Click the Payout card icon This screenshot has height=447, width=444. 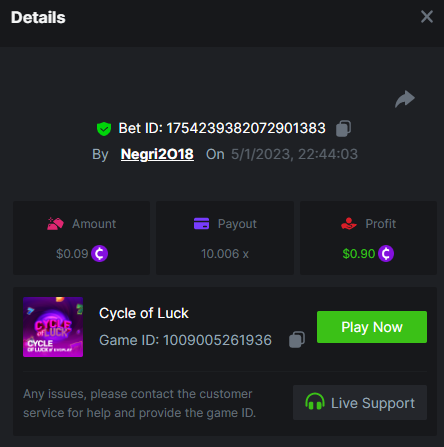click(x=201, y=224)
